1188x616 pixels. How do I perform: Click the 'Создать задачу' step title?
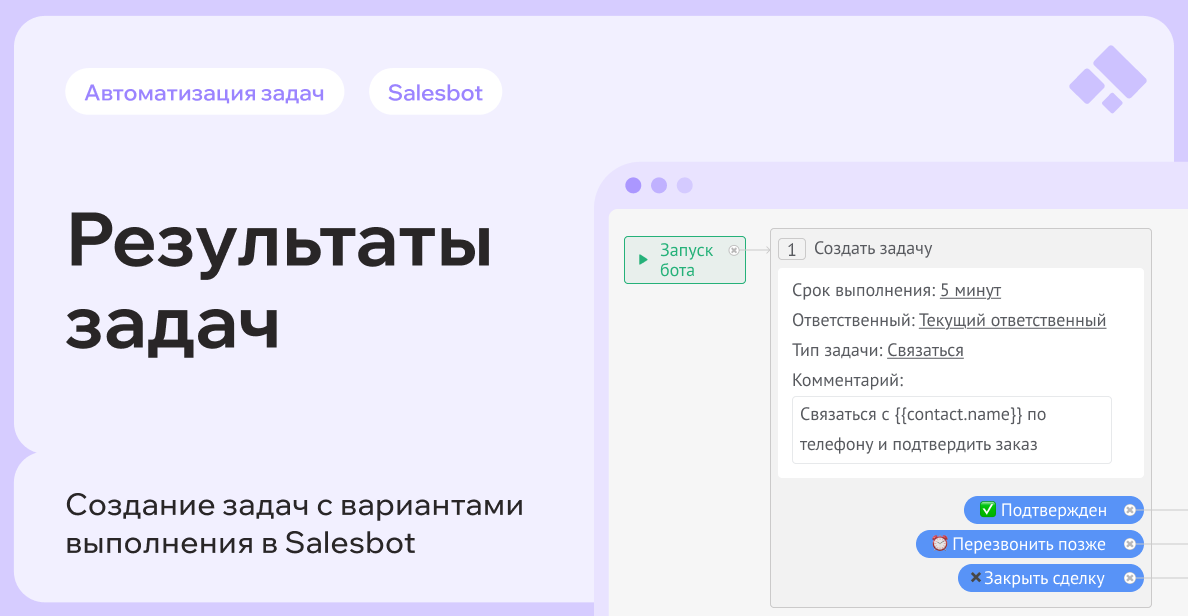[x=873, y=249]
